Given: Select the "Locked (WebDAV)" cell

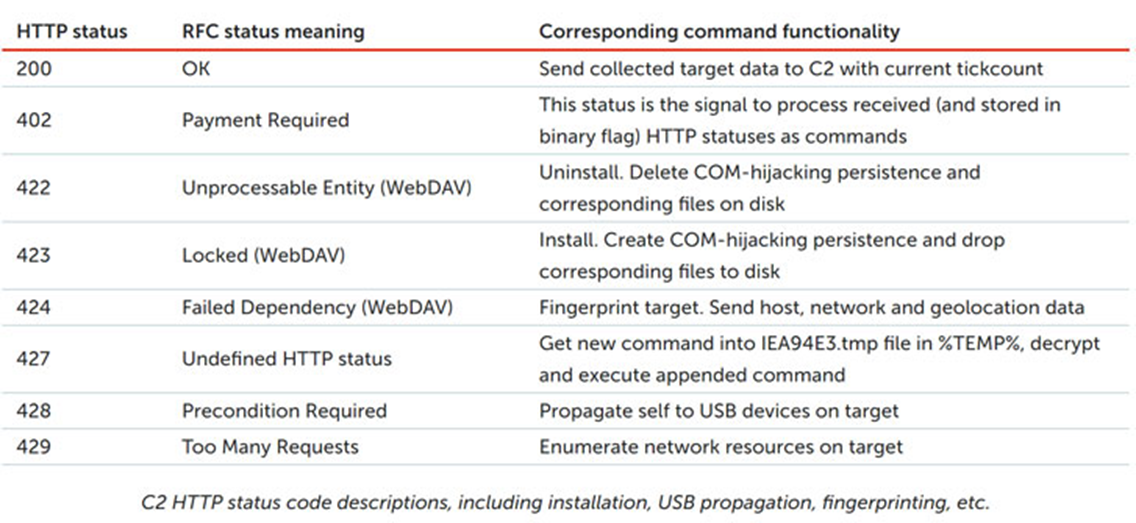Looking at the screenshot, I should pyautogui.click(x=263, y=255).
